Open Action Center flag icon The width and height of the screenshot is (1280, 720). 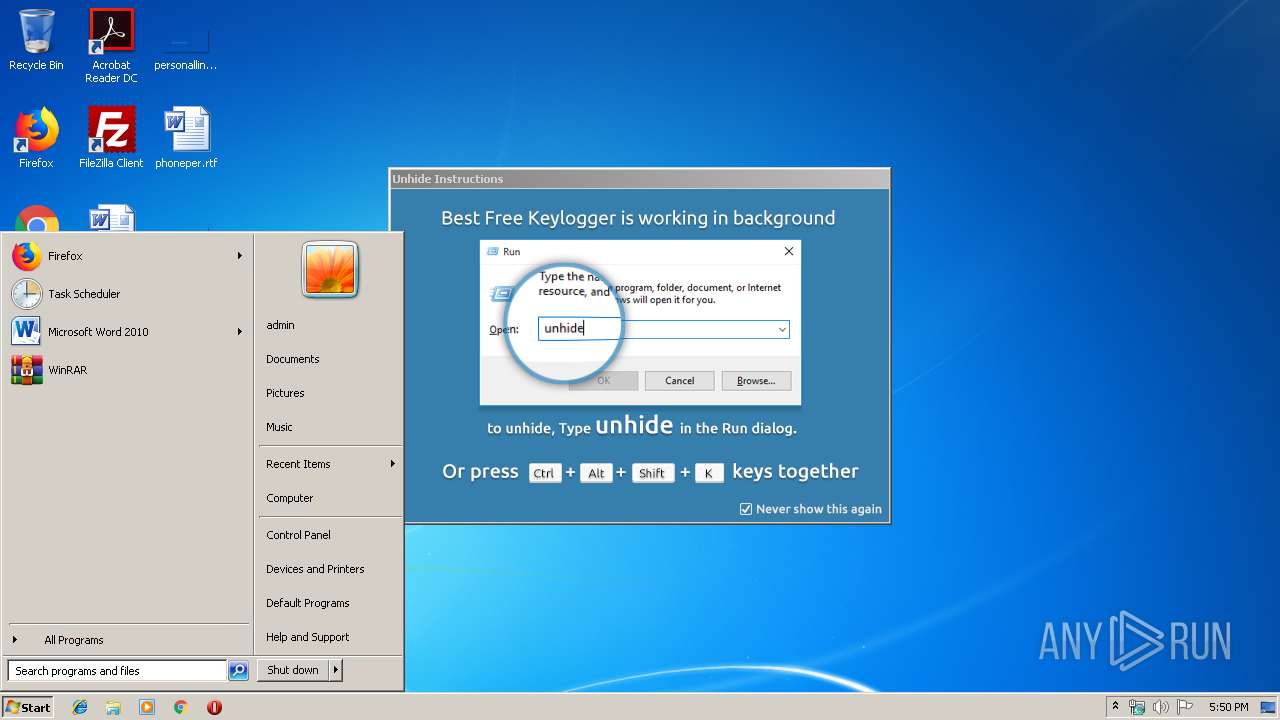click(x=1185, y=707)
